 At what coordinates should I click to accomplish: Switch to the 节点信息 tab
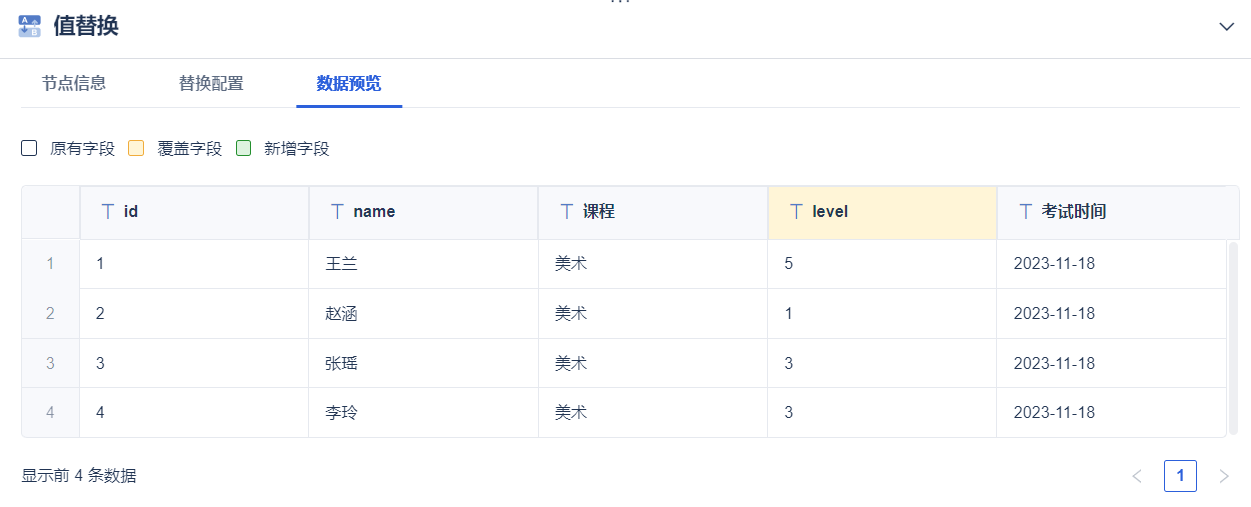tap(74, 83)
